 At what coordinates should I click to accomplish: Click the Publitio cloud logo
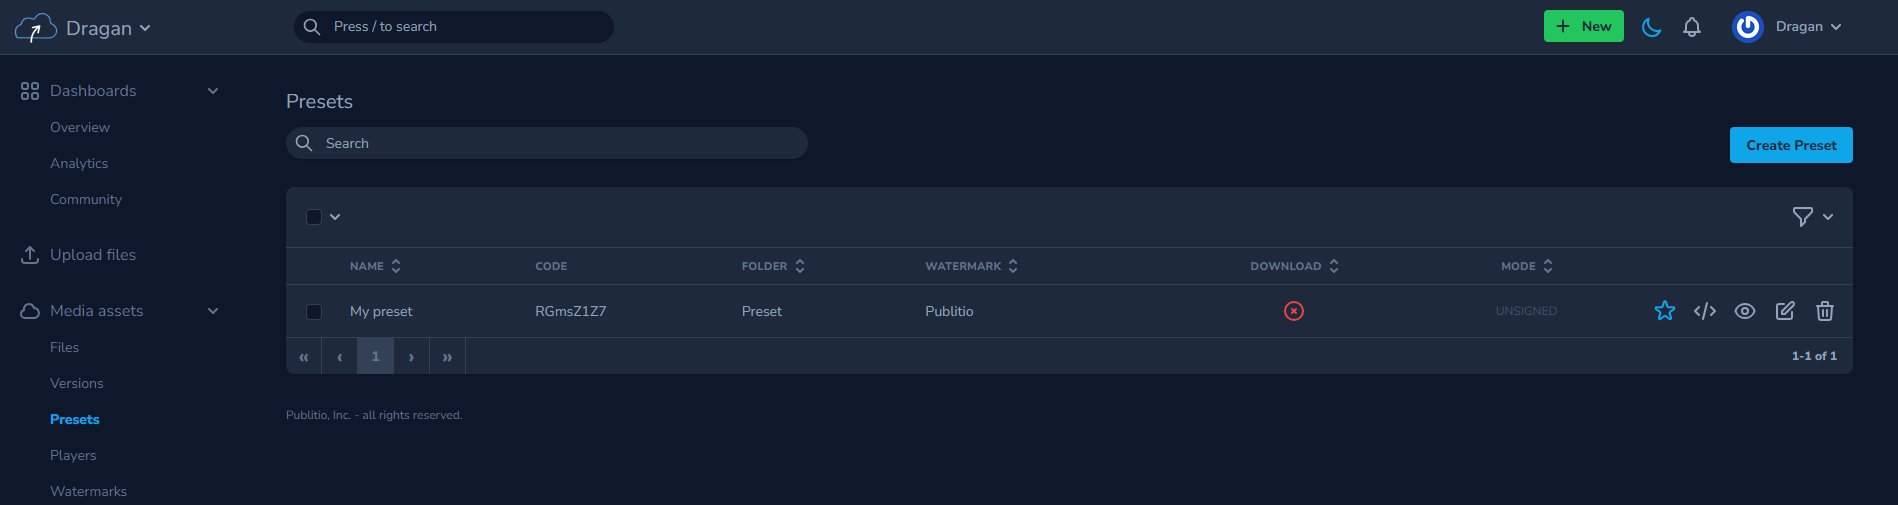(x=35, y=28)
